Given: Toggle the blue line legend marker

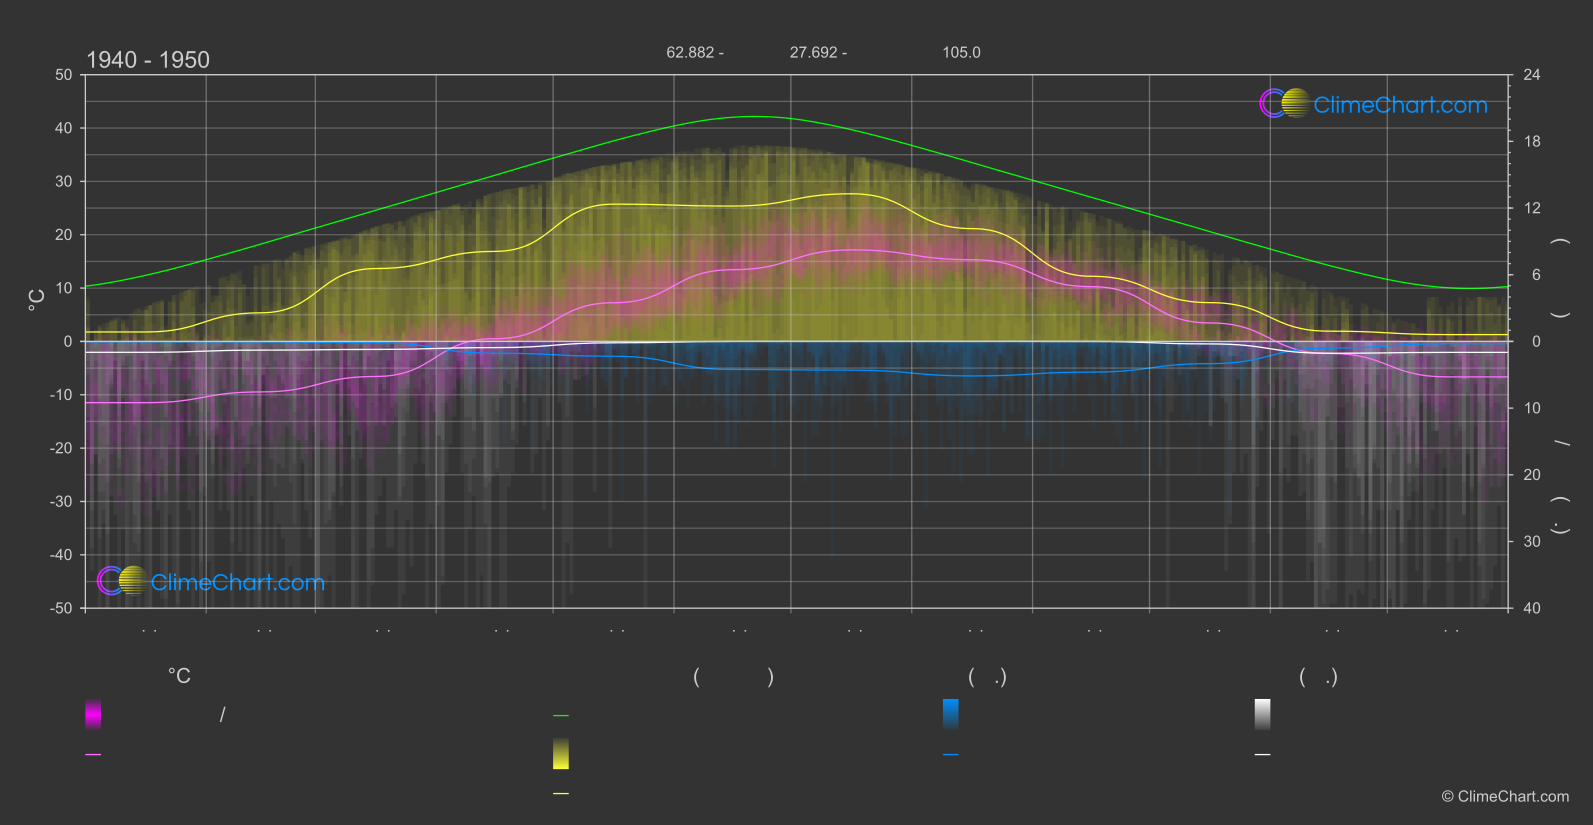Looking at the screenshot, I should (950, 755).
